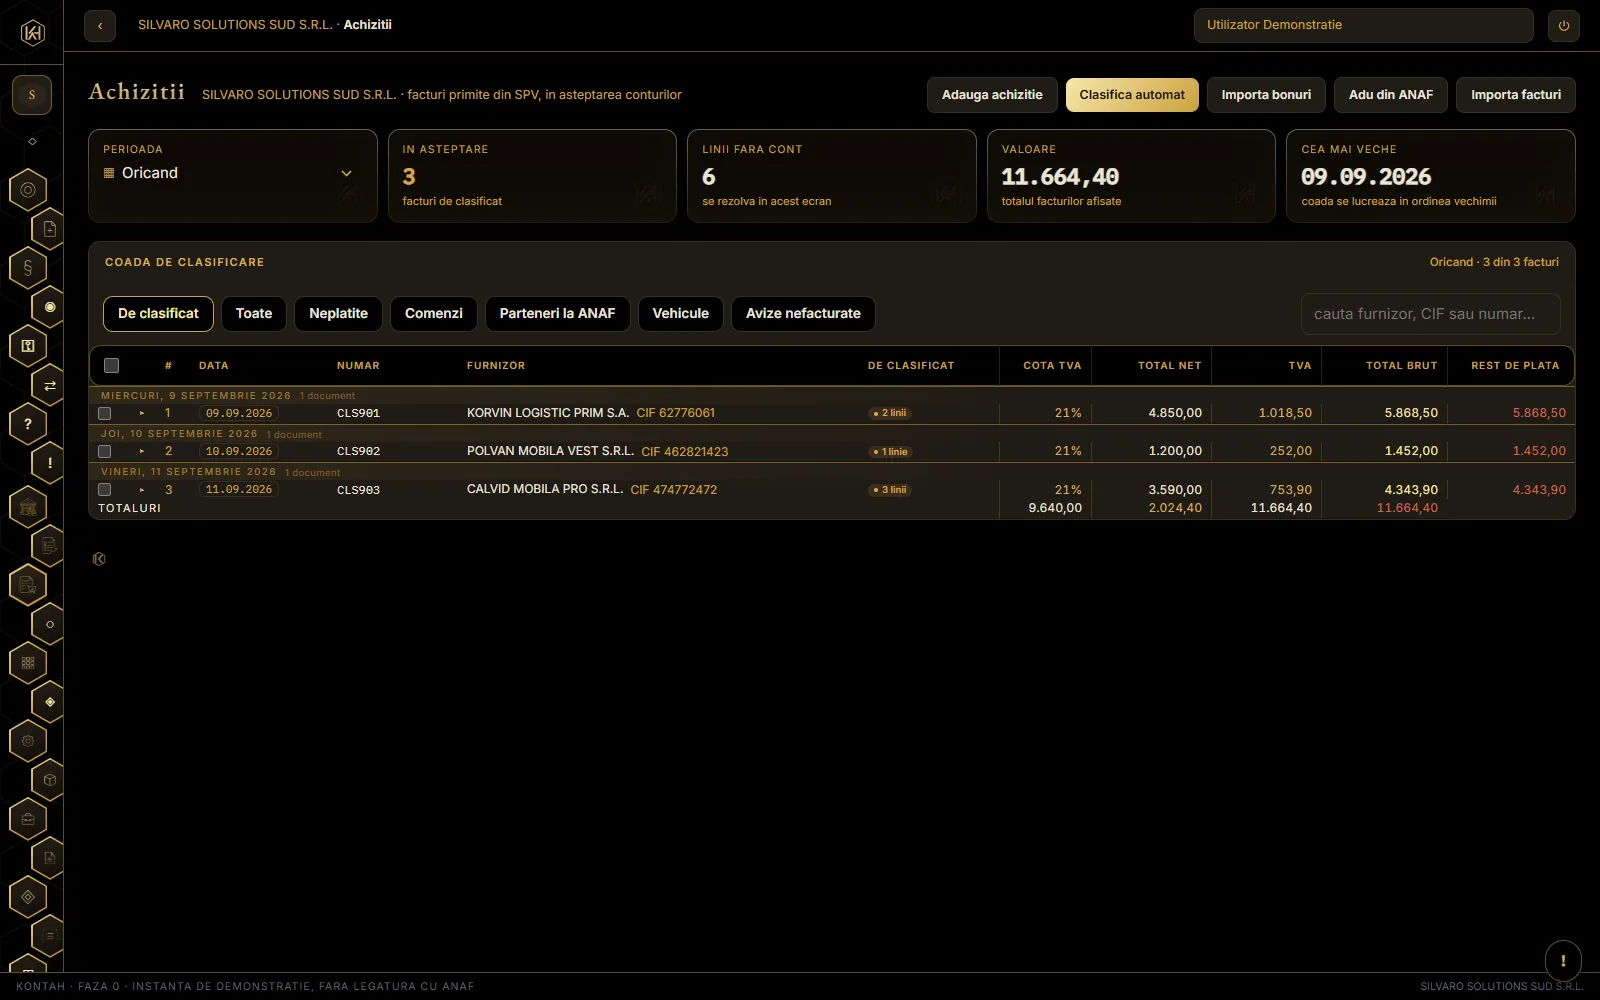1600x1000 pixels.
Task: Click the Adauga achizitie button
Action: tap(992, 95)
